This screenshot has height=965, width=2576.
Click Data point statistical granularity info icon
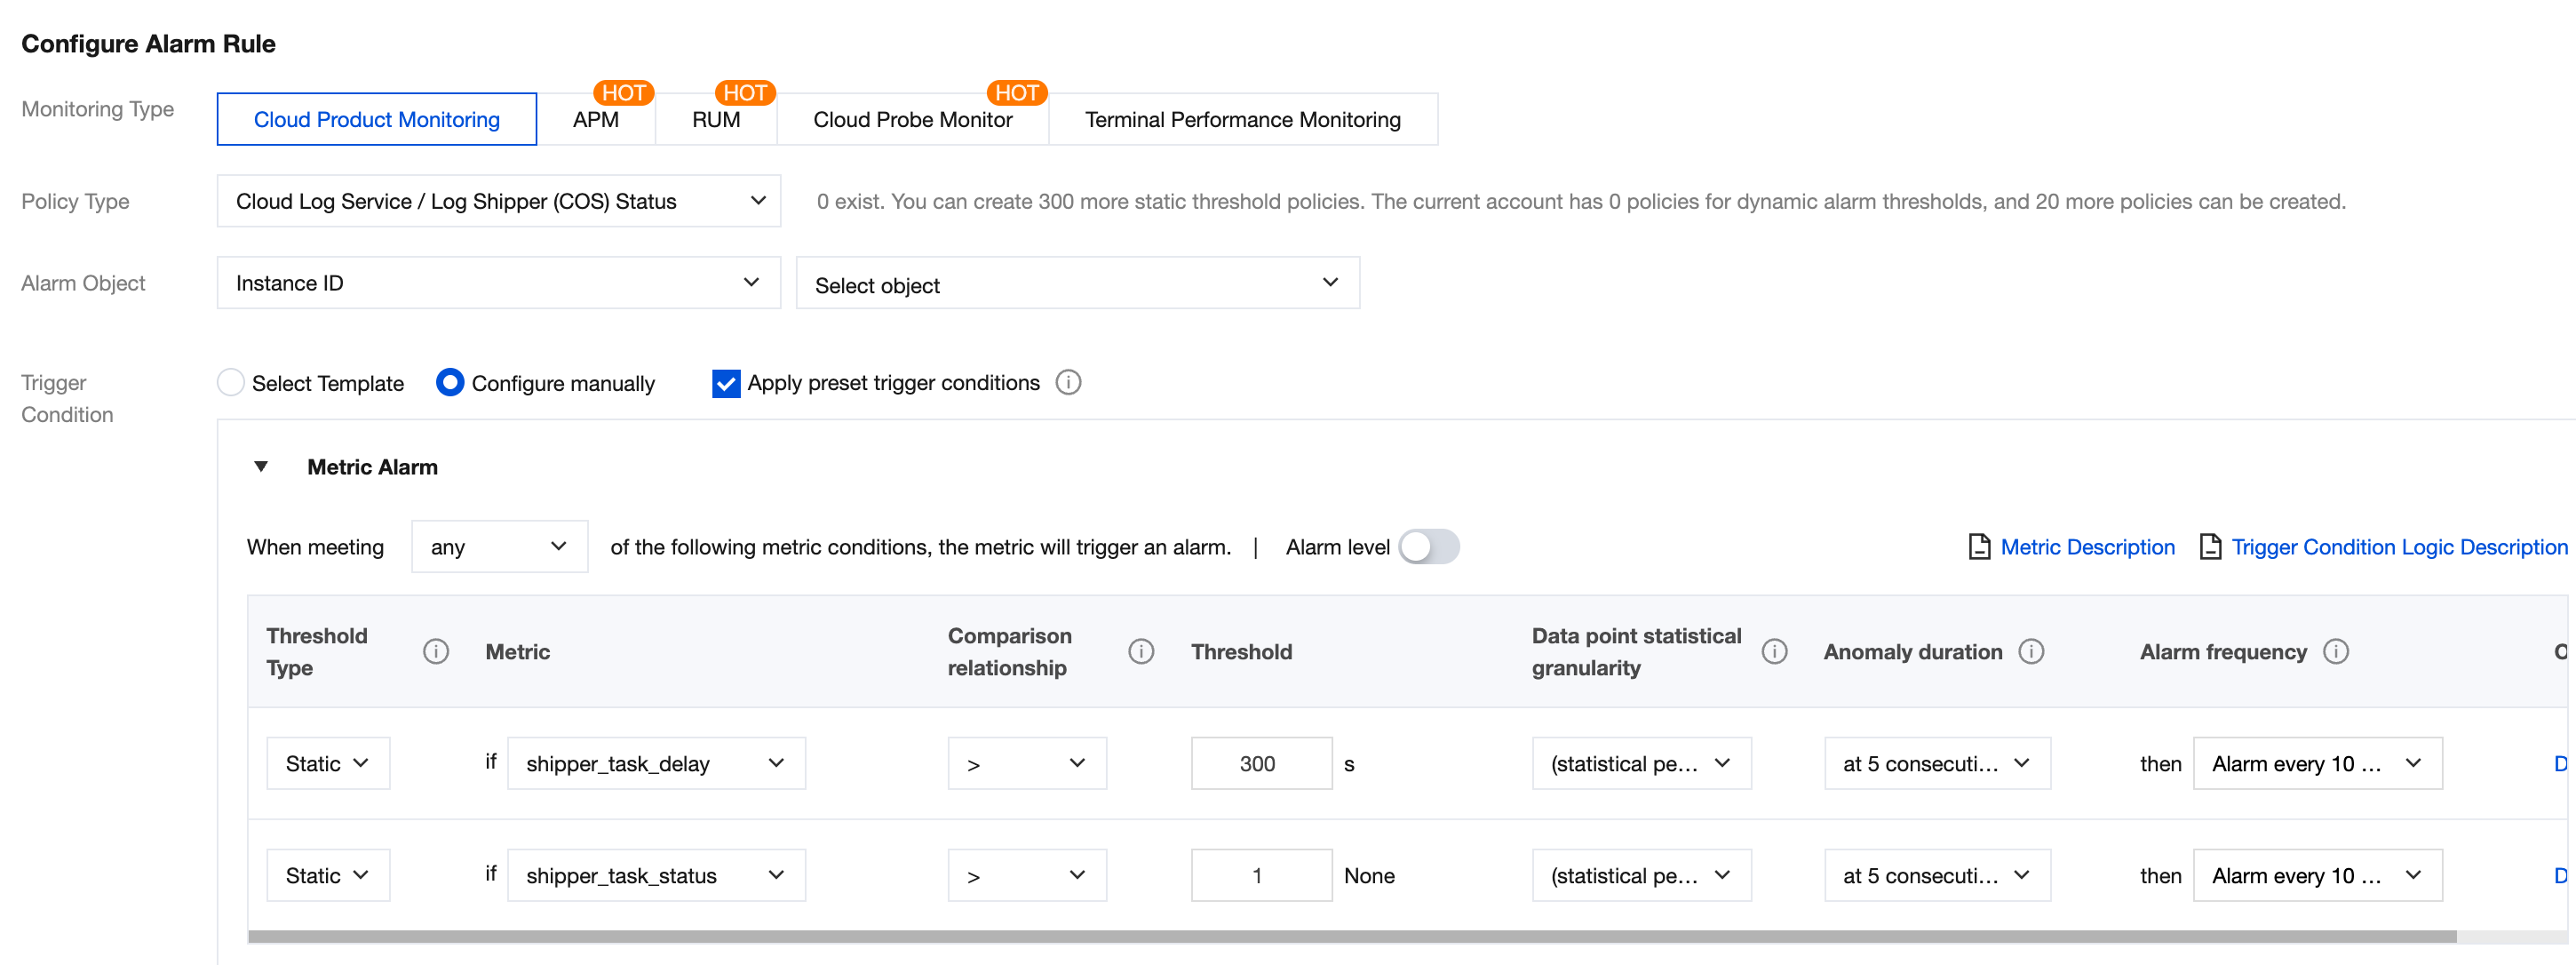[x=1773, y=651]
